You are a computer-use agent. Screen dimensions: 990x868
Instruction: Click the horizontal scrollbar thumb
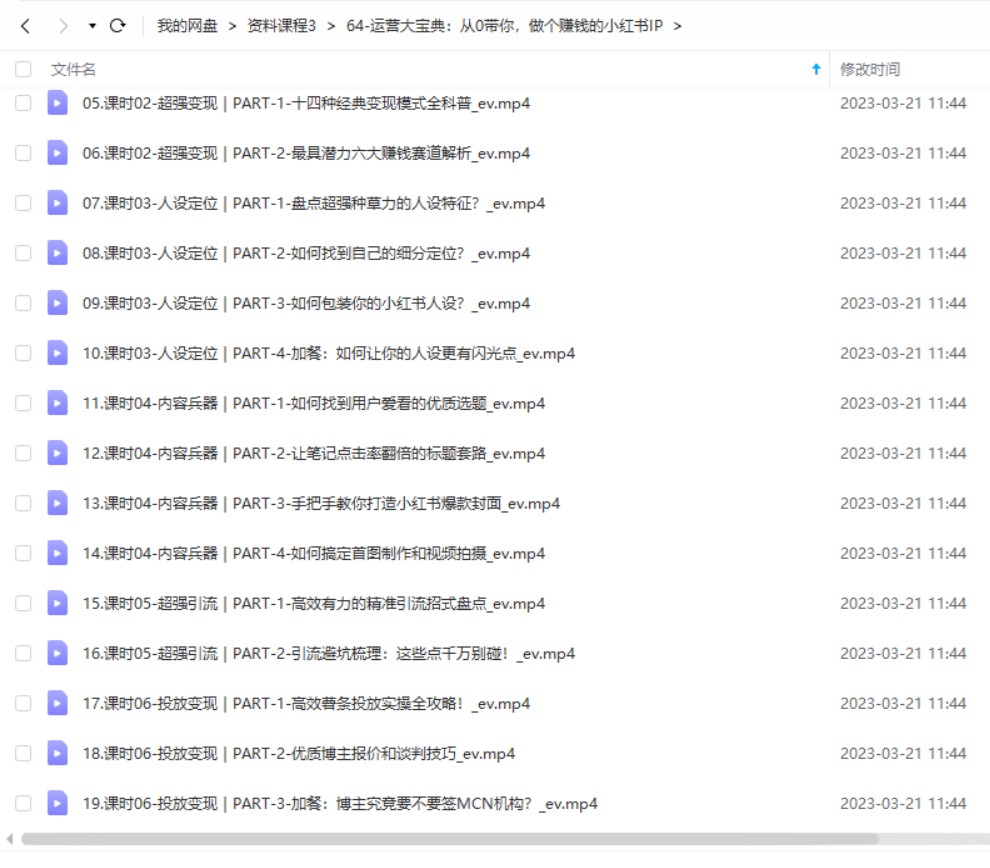point(450,838)
